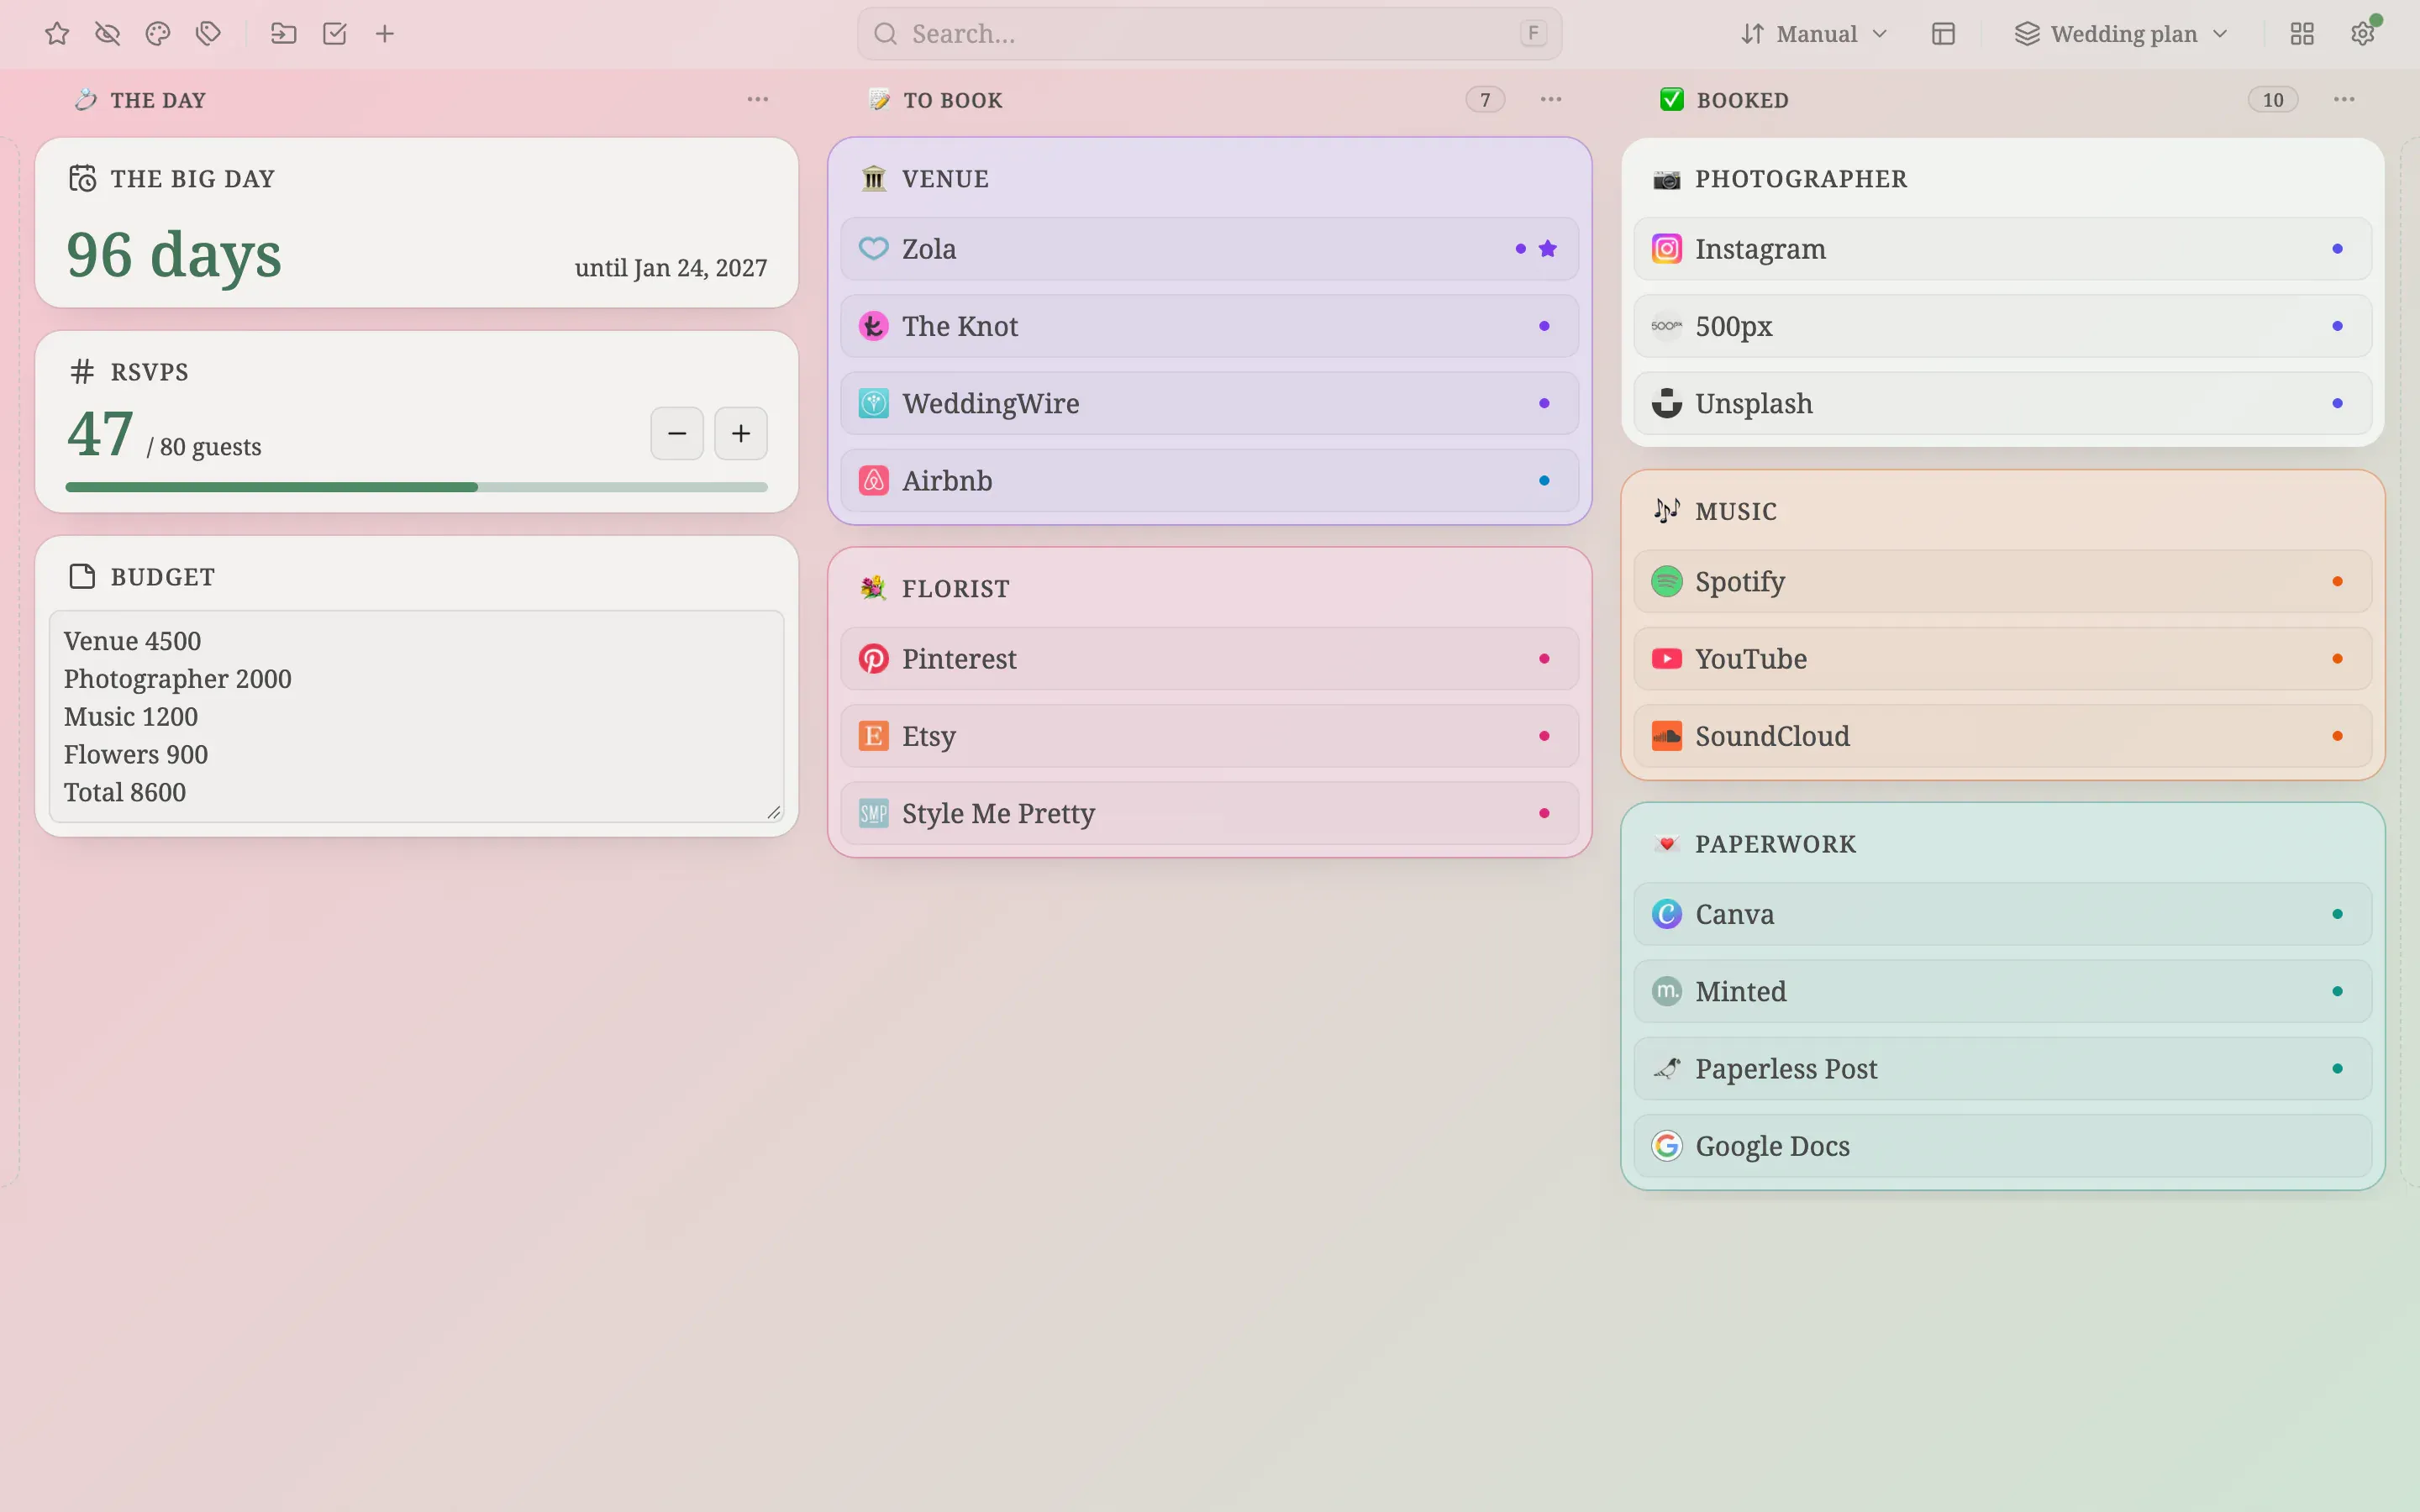Open TO BOOK column options menu
The height and width of the screenshot is (1512, 2420).
[x=1551, y=99]
